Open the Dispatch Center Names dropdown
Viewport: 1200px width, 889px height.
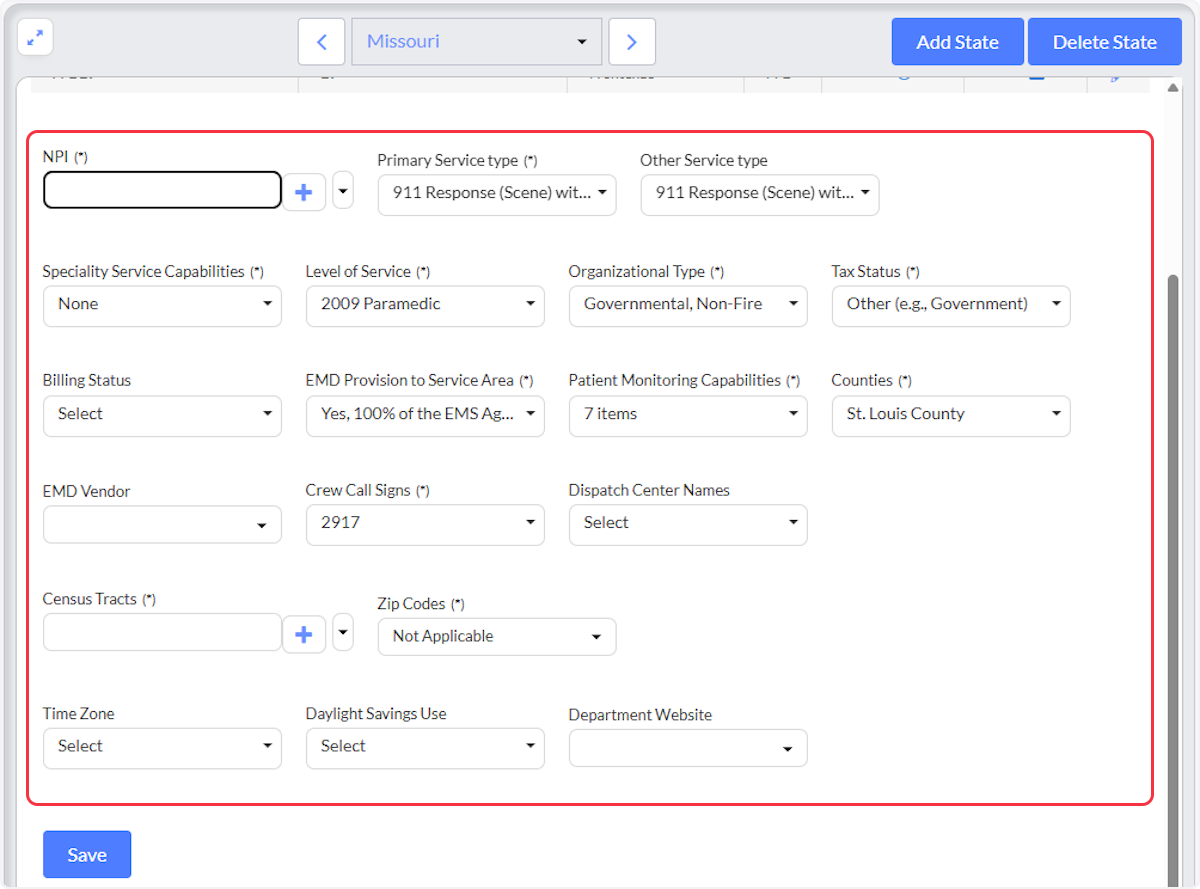(688, 524)
